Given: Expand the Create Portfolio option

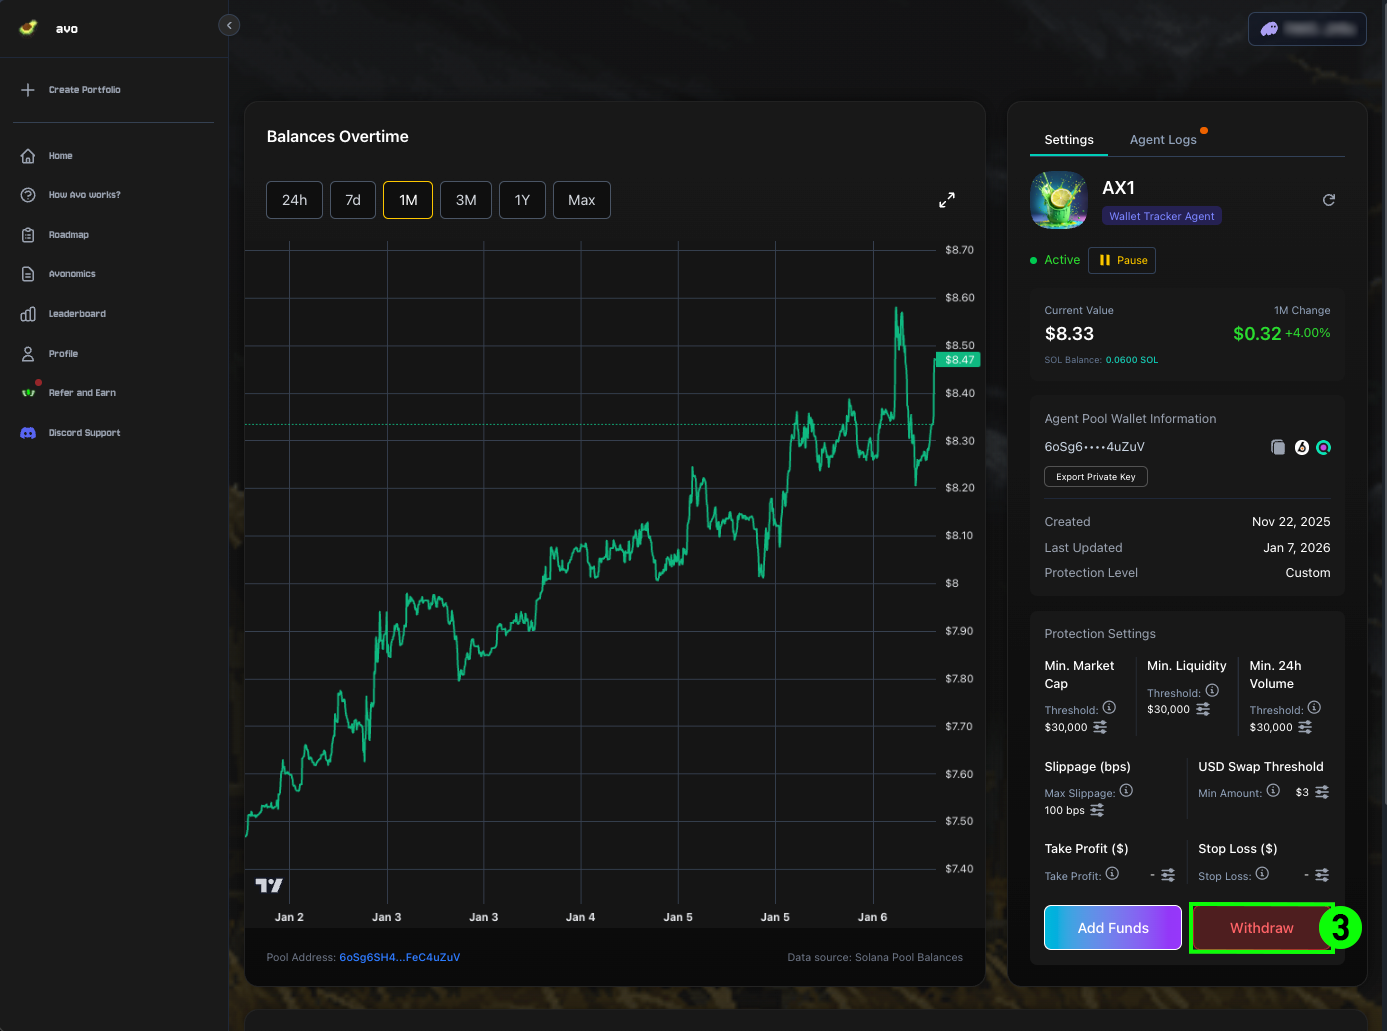Looking at the screenshot, I should click(x=84, y=90).
